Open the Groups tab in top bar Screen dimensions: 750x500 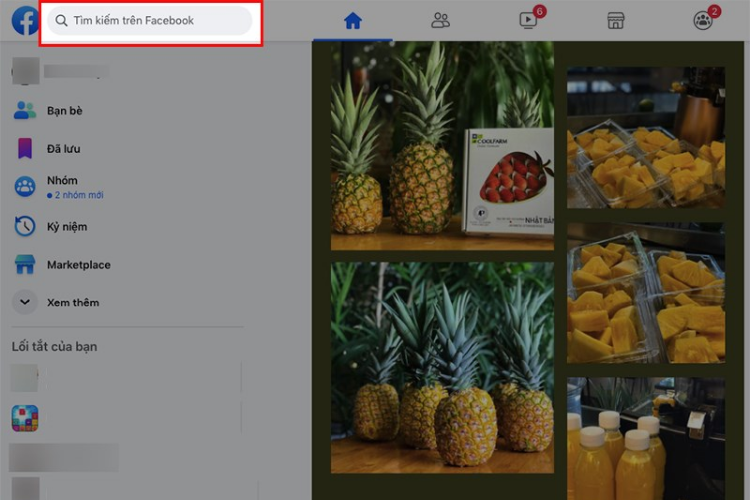pos(703,21)
